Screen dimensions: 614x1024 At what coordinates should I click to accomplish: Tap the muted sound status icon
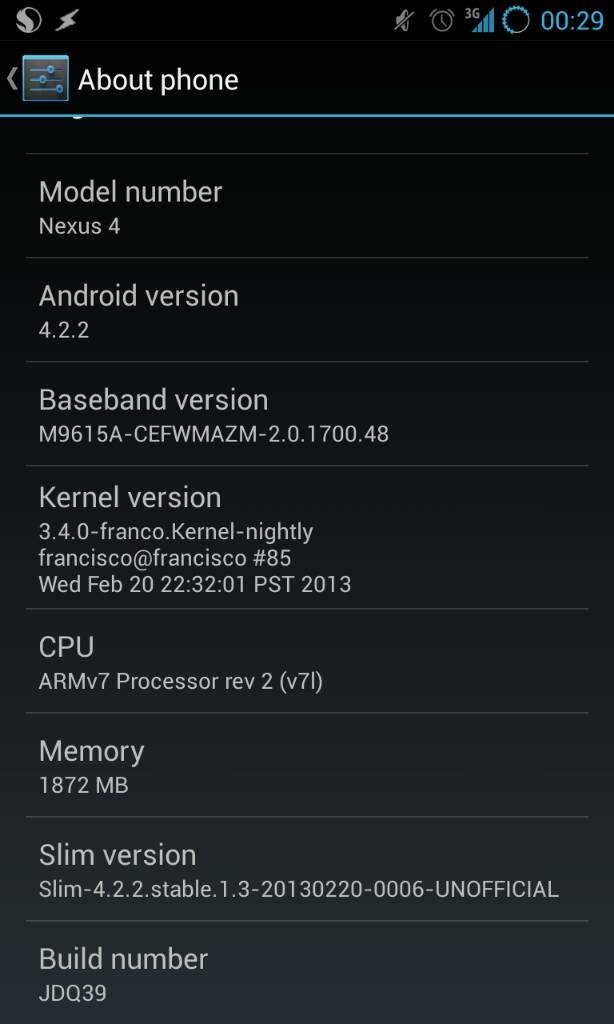[x=404, y=22]
